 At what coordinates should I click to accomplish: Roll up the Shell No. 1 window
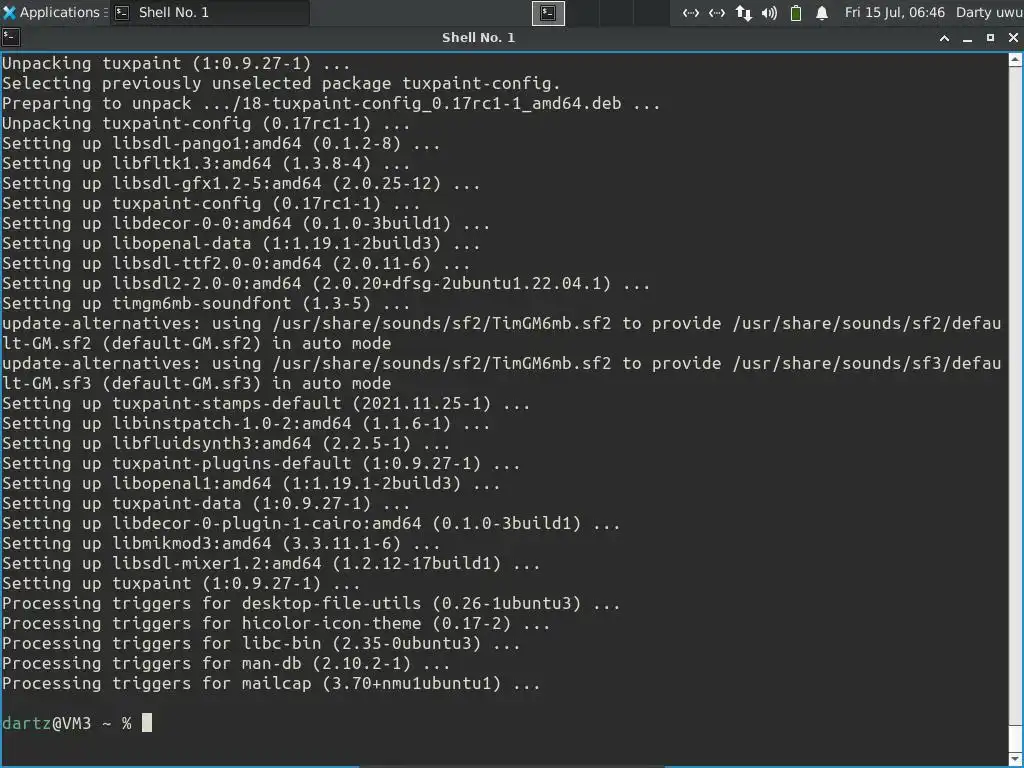tap(944, 38)
